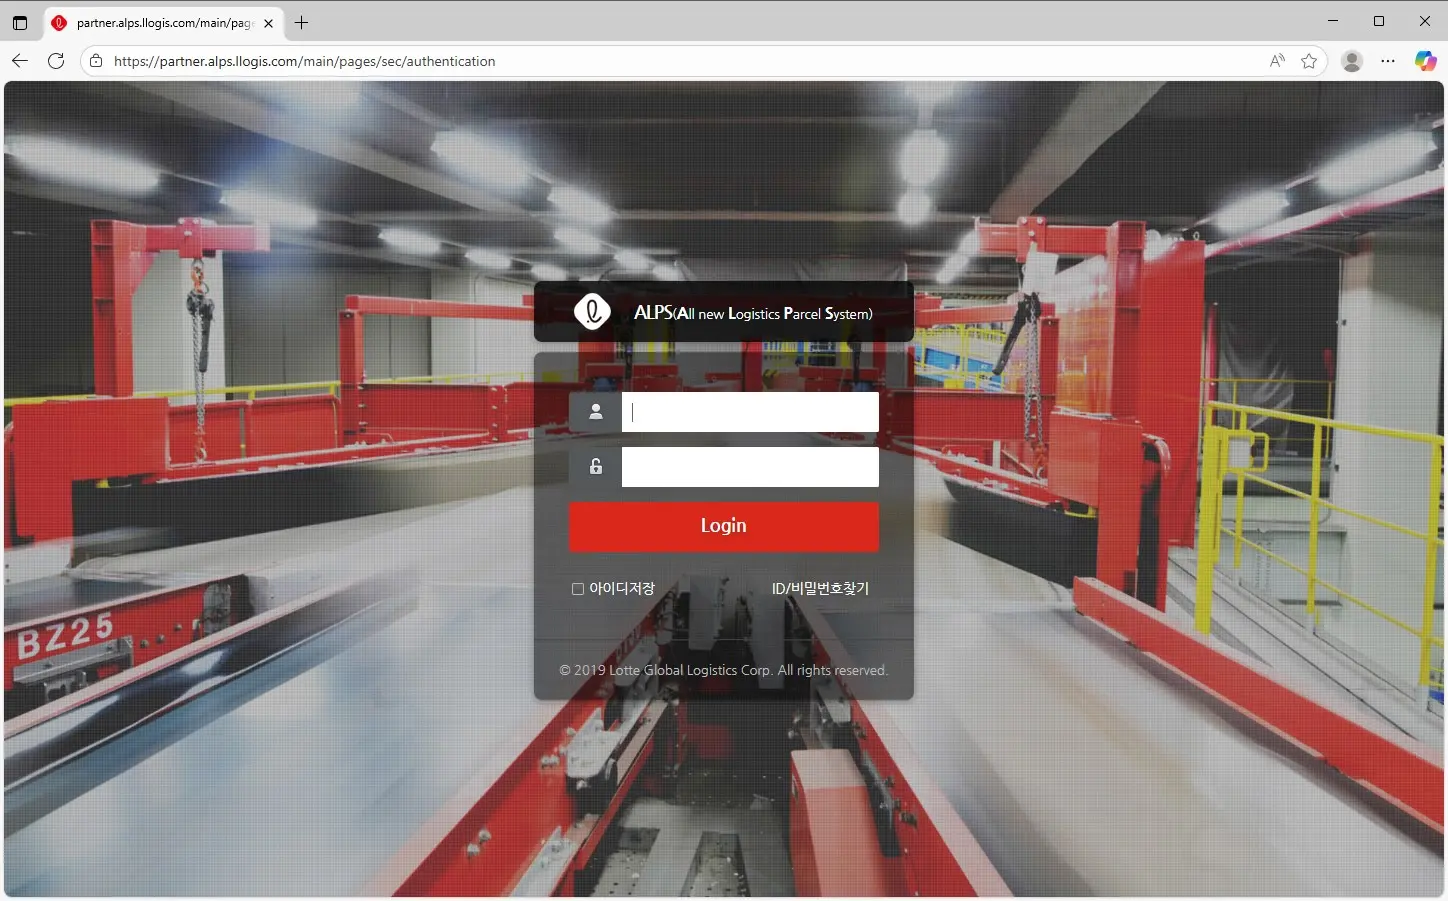Click the user ID person icon
The image size is (1448, 901).
tap(596, 412)
